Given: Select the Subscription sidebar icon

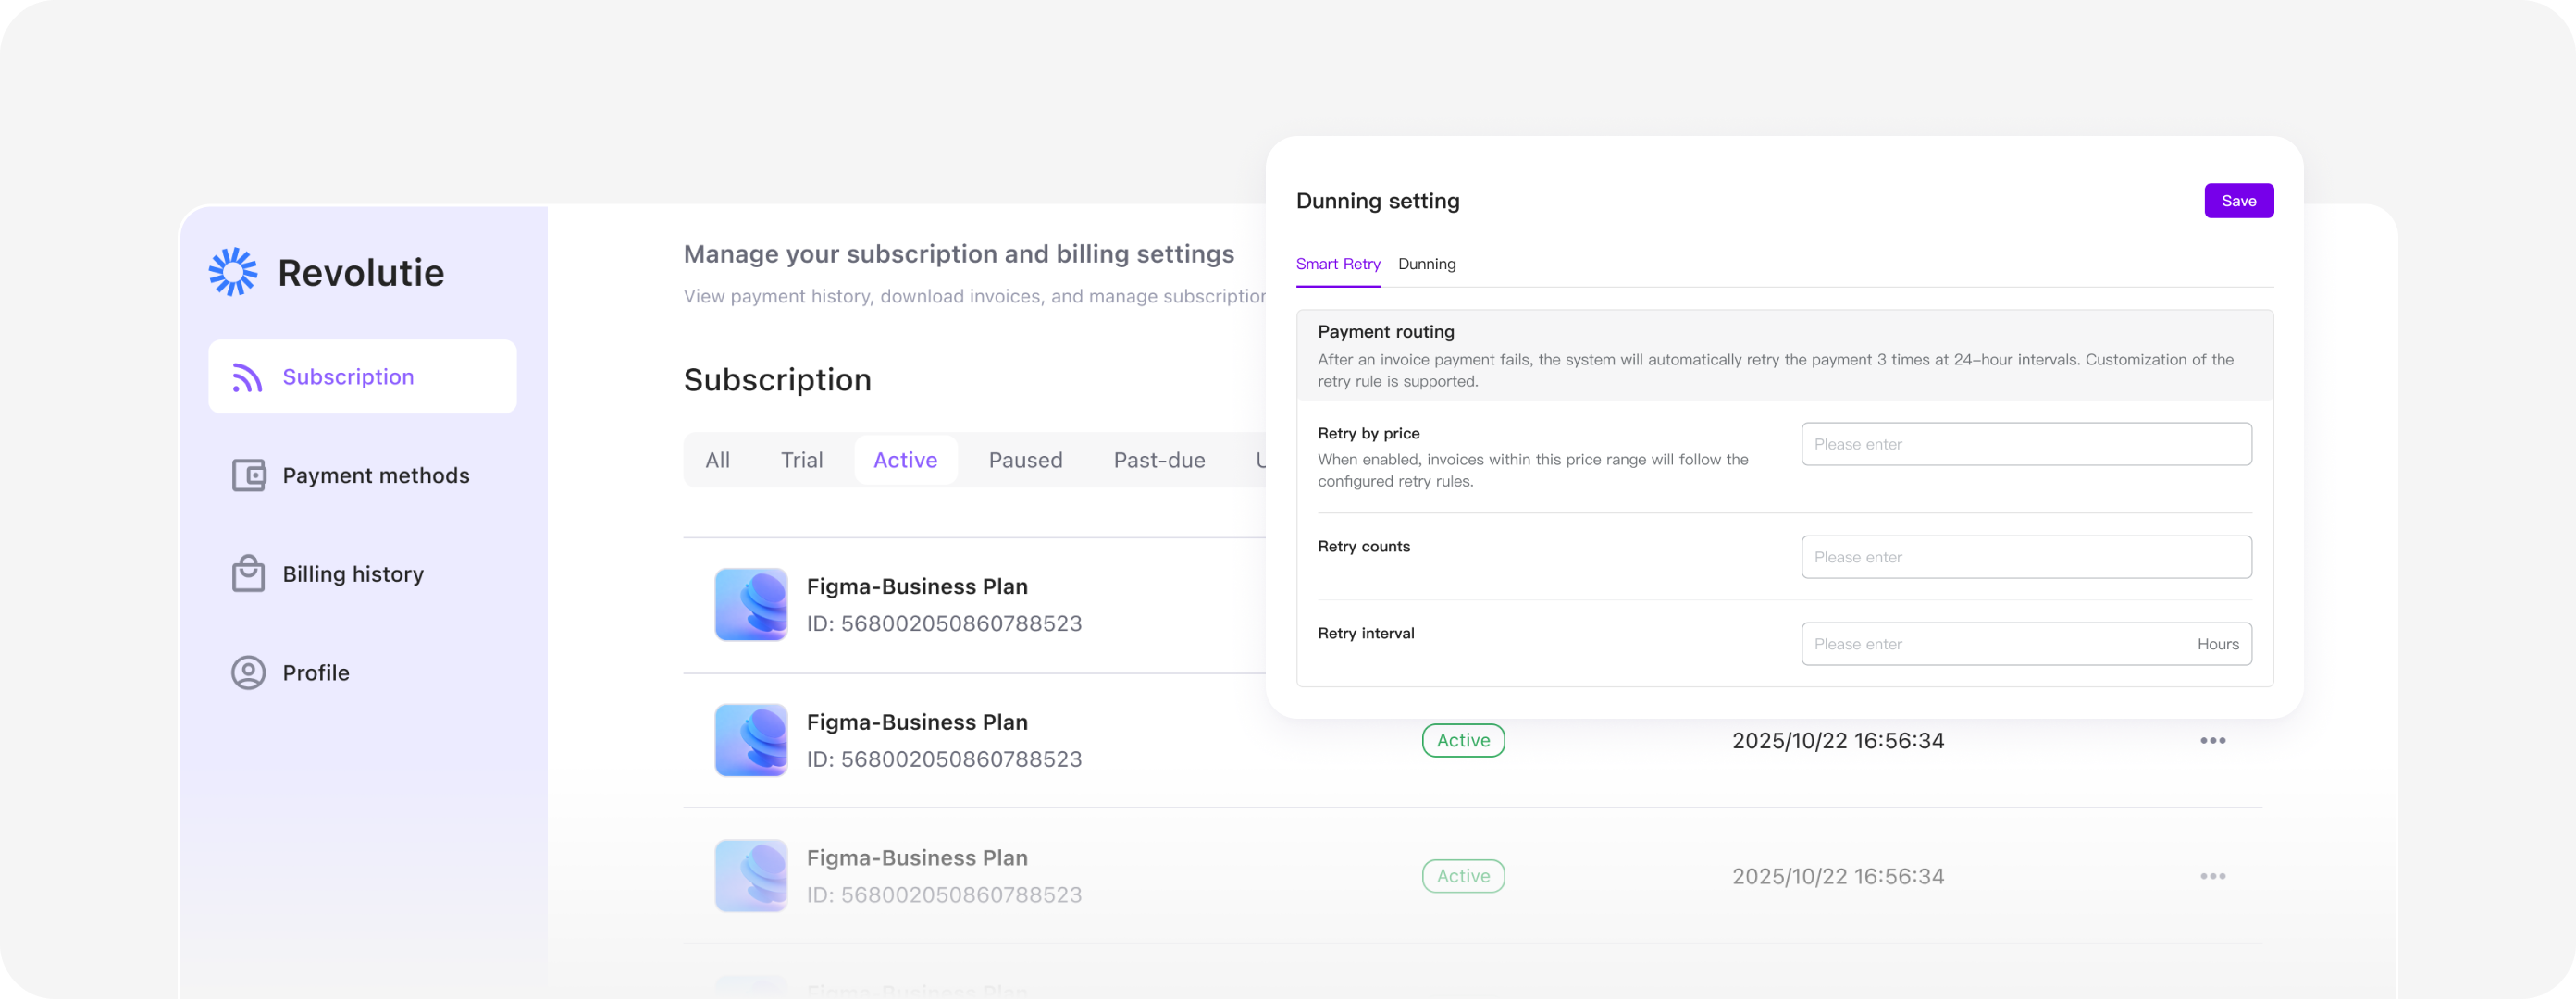Looking at the screenshot, I should [x=247, y=376].
